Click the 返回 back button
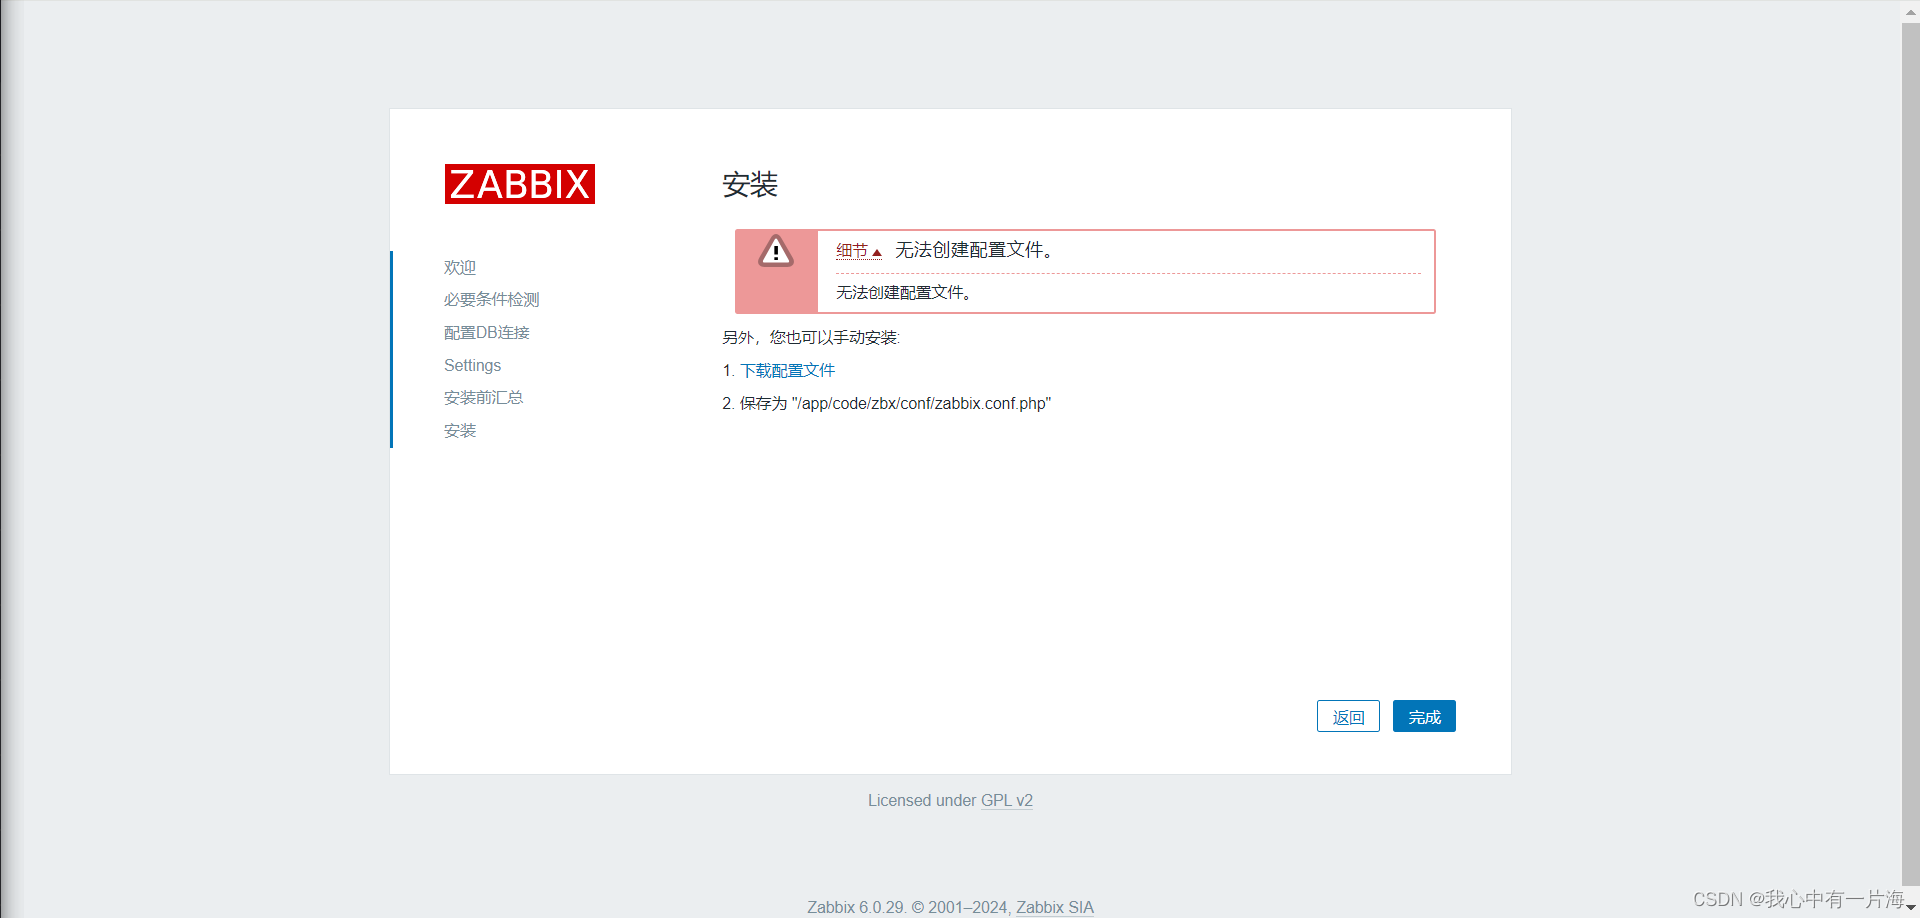 click(x=1348, y=716)
